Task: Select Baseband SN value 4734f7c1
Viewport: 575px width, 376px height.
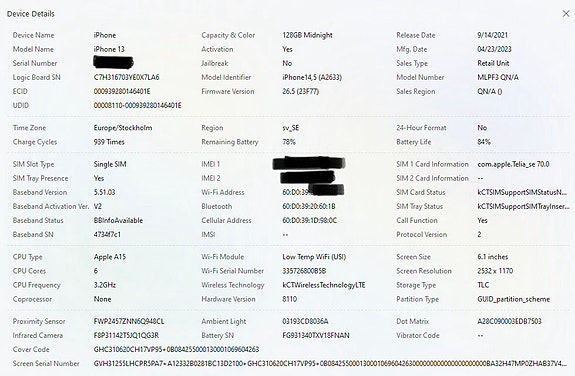Action: pyautogui.click(x=107, y=234)
